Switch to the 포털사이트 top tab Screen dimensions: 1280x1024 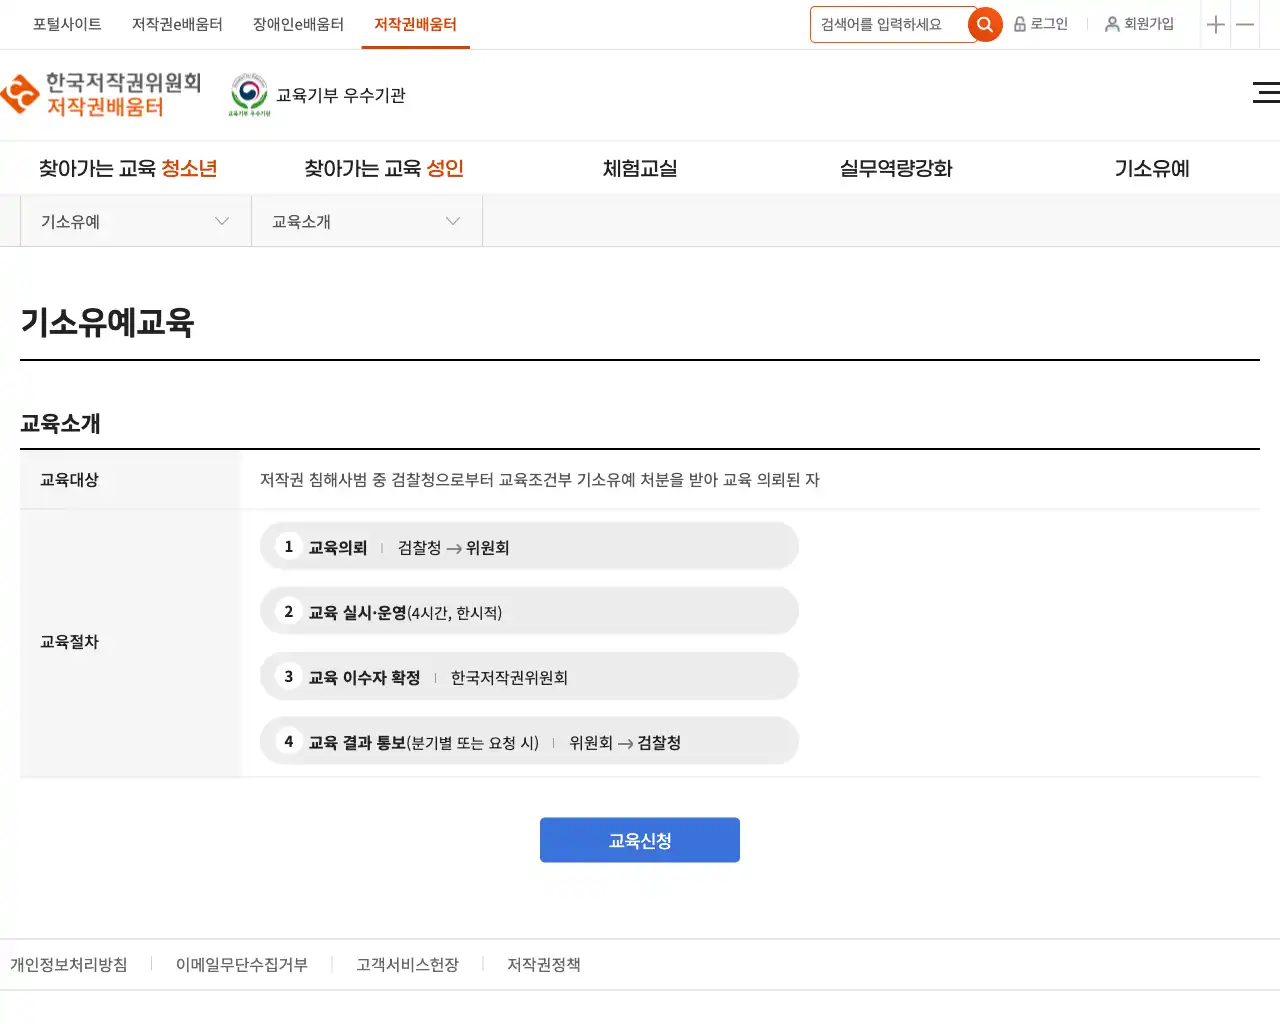pos(67,24)
